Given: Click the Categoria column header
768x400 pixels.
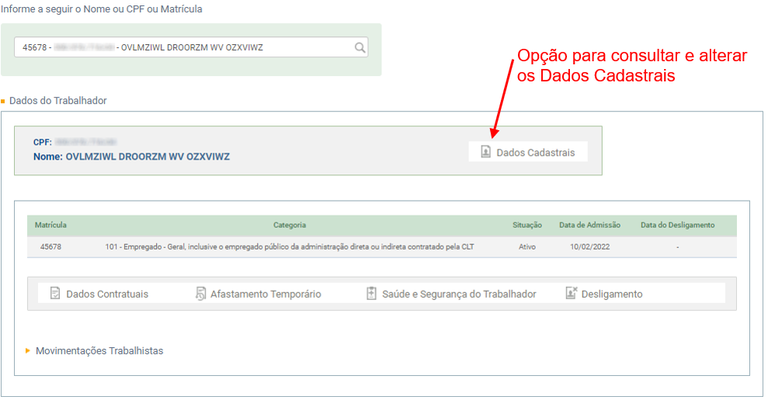Looking at the screenshot, I should [x=289, y=225].
